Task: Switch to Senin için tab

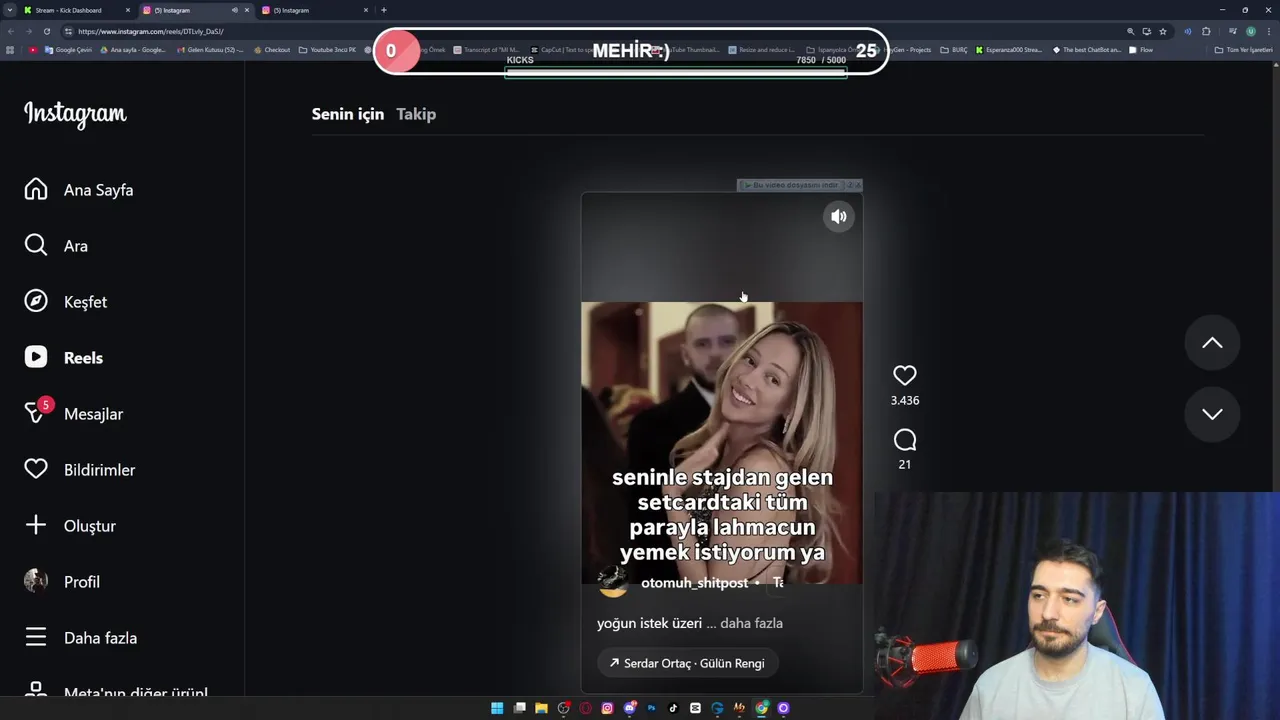Action: coord(347,114)
